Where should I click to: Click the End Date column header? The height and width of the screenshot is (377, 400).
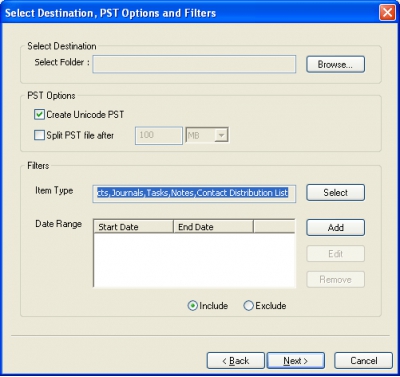coord(213,227)
